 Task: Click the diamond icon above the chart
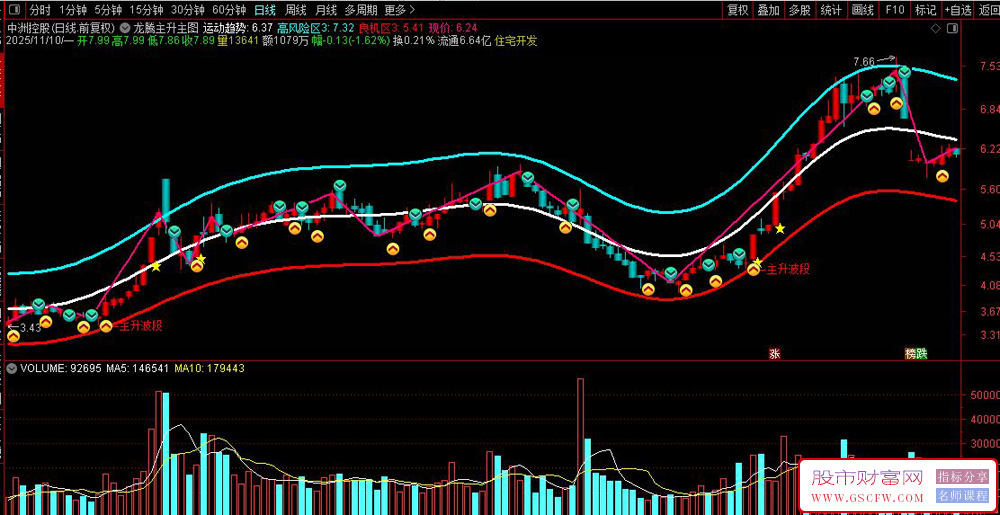point(936,29)
